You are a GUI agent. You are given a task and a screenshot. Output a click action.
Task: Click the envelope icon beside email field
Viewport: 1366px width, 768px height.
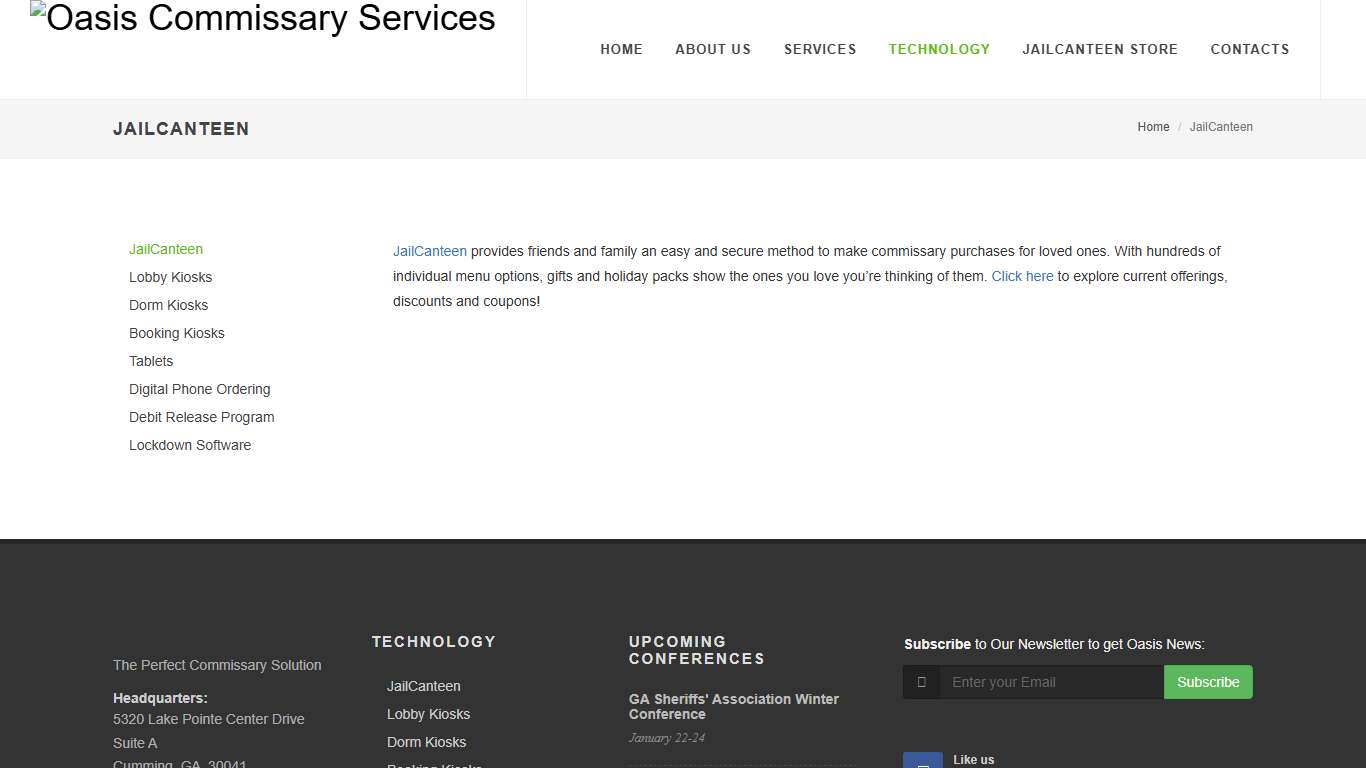point(920,682)
